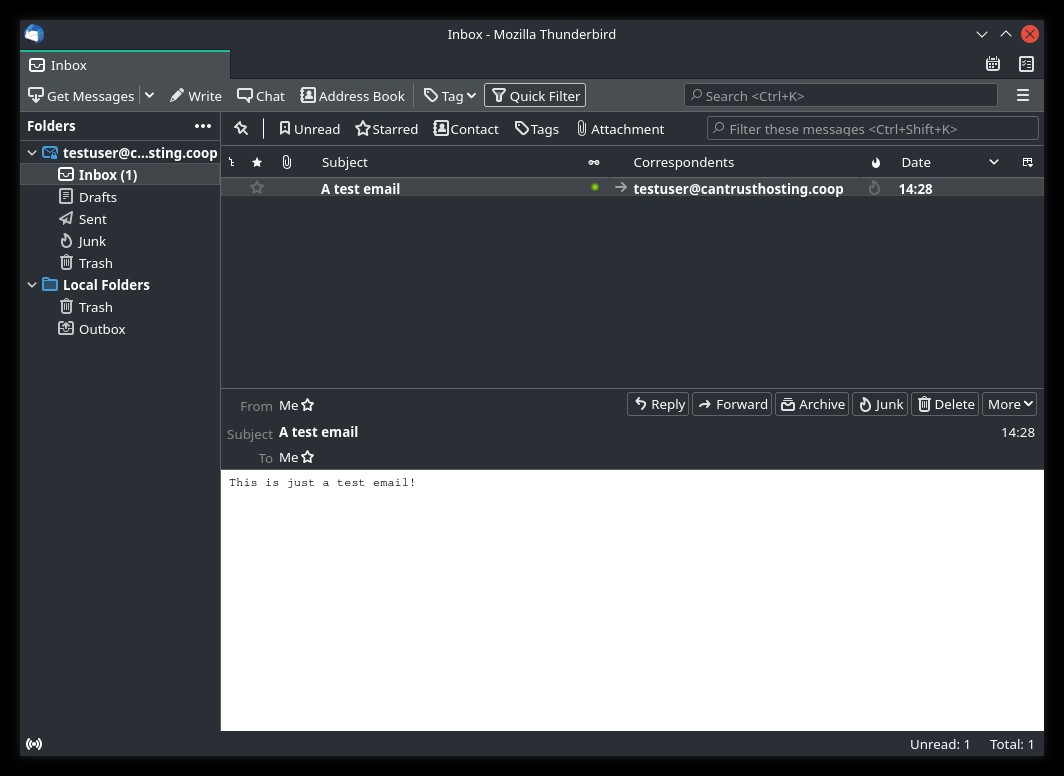Reply to the test email
Viewport: 1064px width, 776px height.
[658, 404]
